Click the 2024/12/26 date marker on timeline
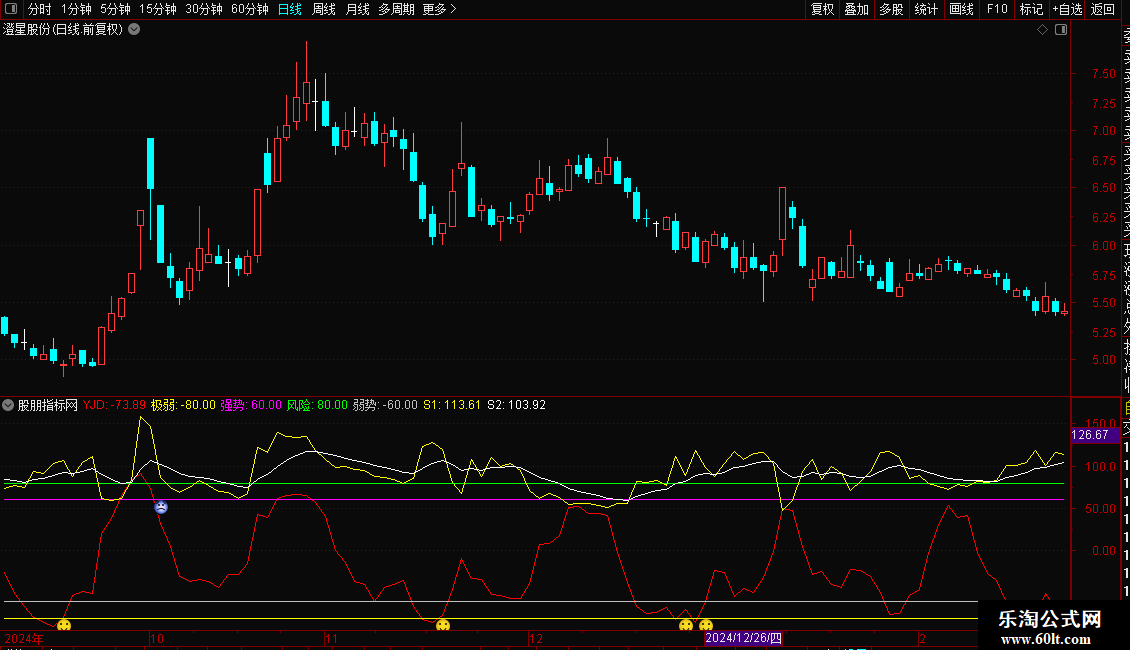 [745, 637]
